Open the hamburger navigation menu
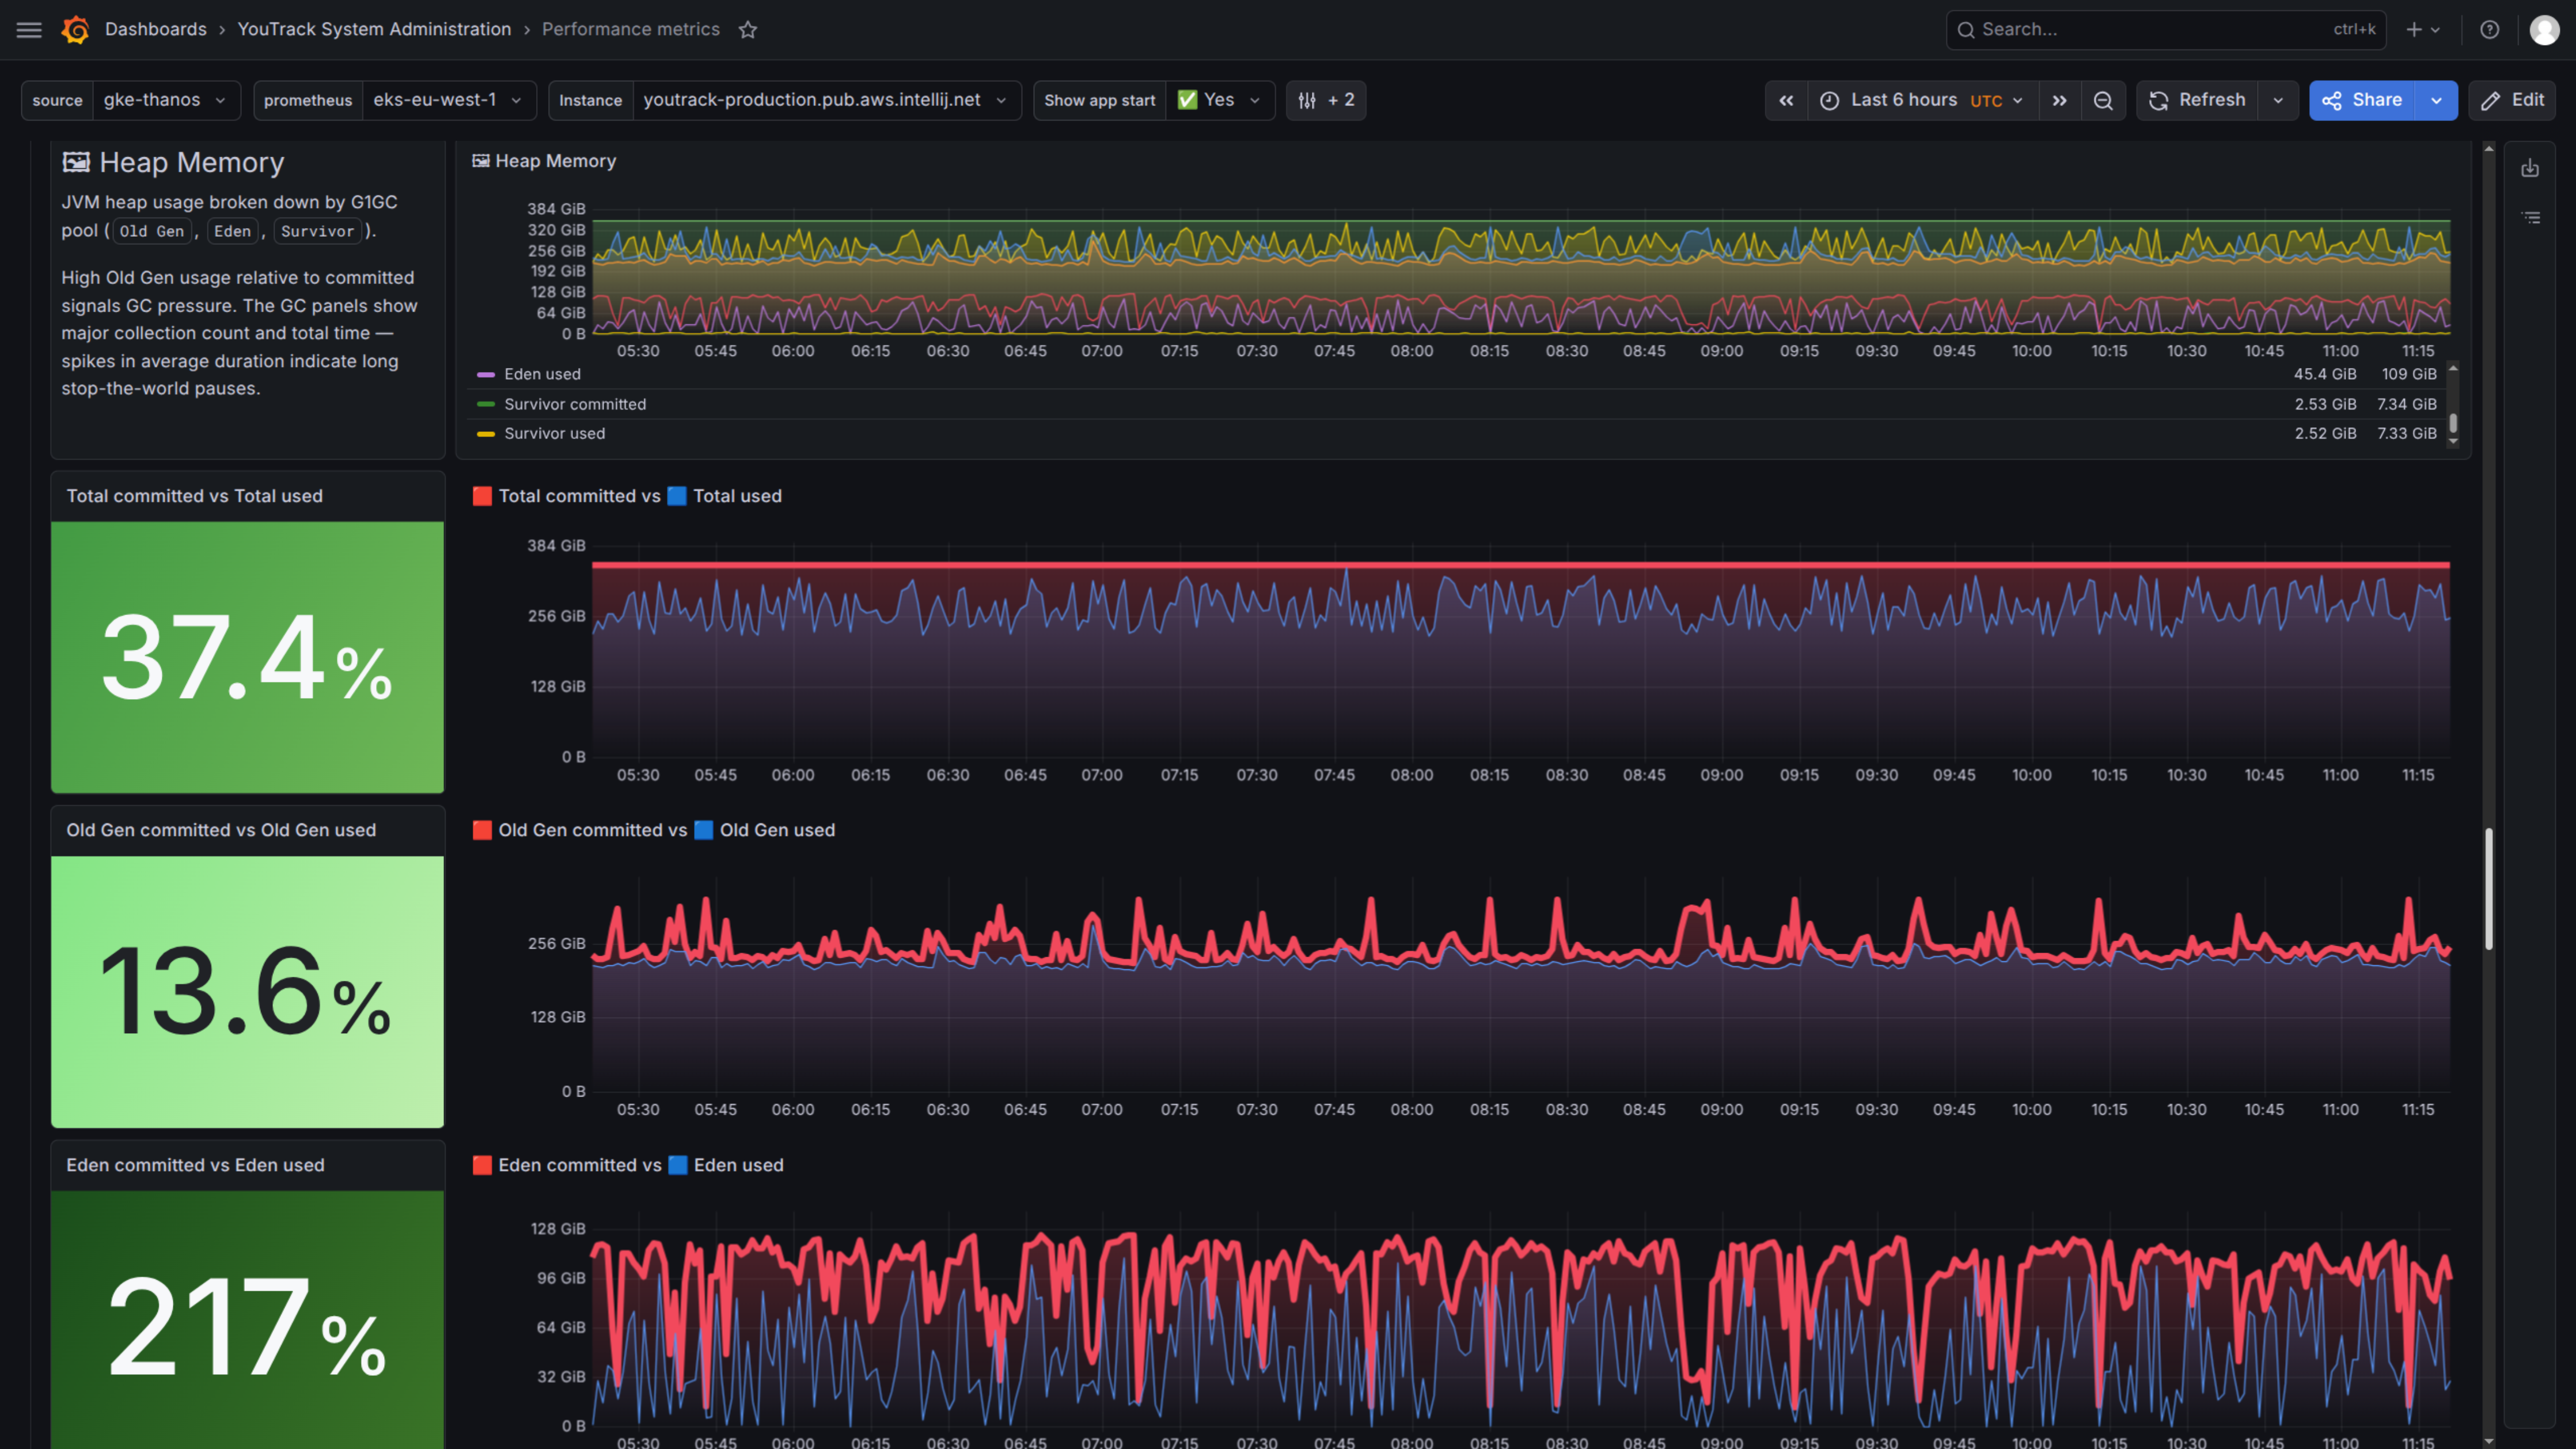The width and height of the screenshot is (2576, 1449). pyautogui.click(x=29, y=30)
